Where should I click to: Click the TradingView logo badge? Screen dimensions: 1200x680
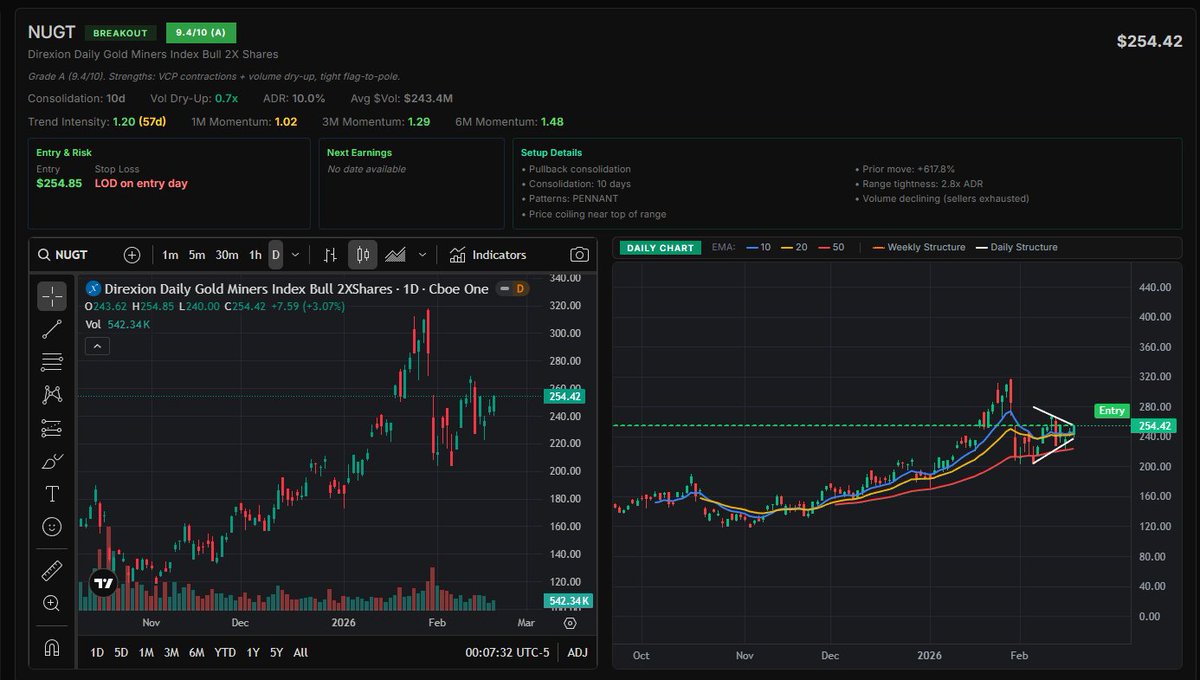(x=103, y=583)
